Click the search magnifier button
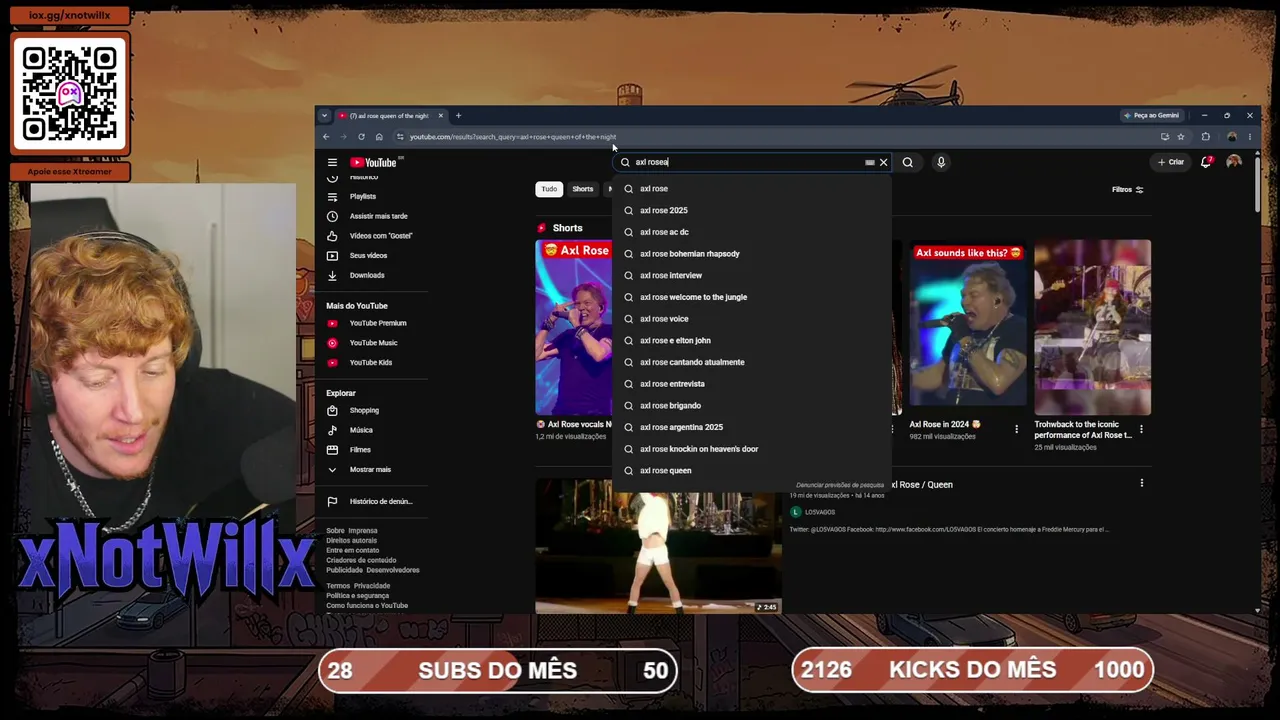The height and width of the screenshot is (720, 1280). (x=908, y=162)
